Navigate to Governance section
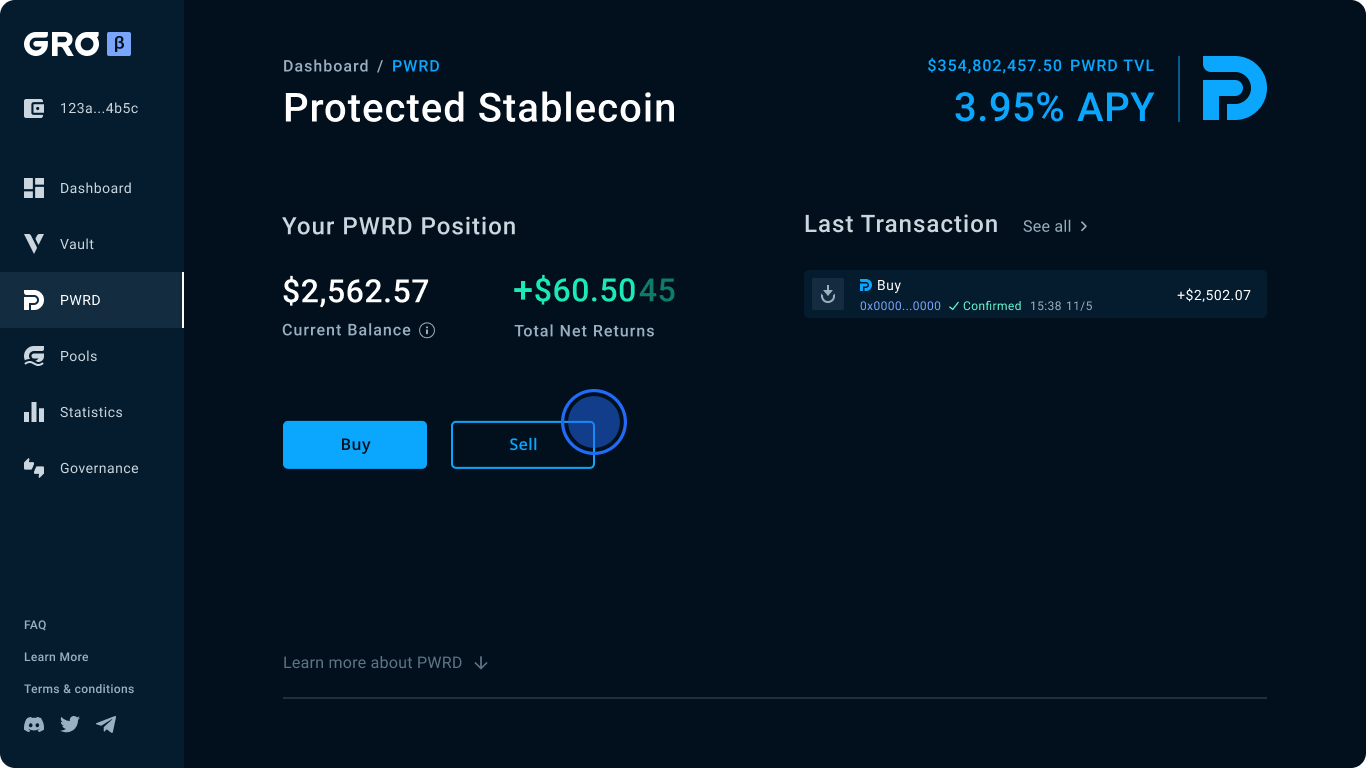The image size is (1366, 768). (99, 468)
